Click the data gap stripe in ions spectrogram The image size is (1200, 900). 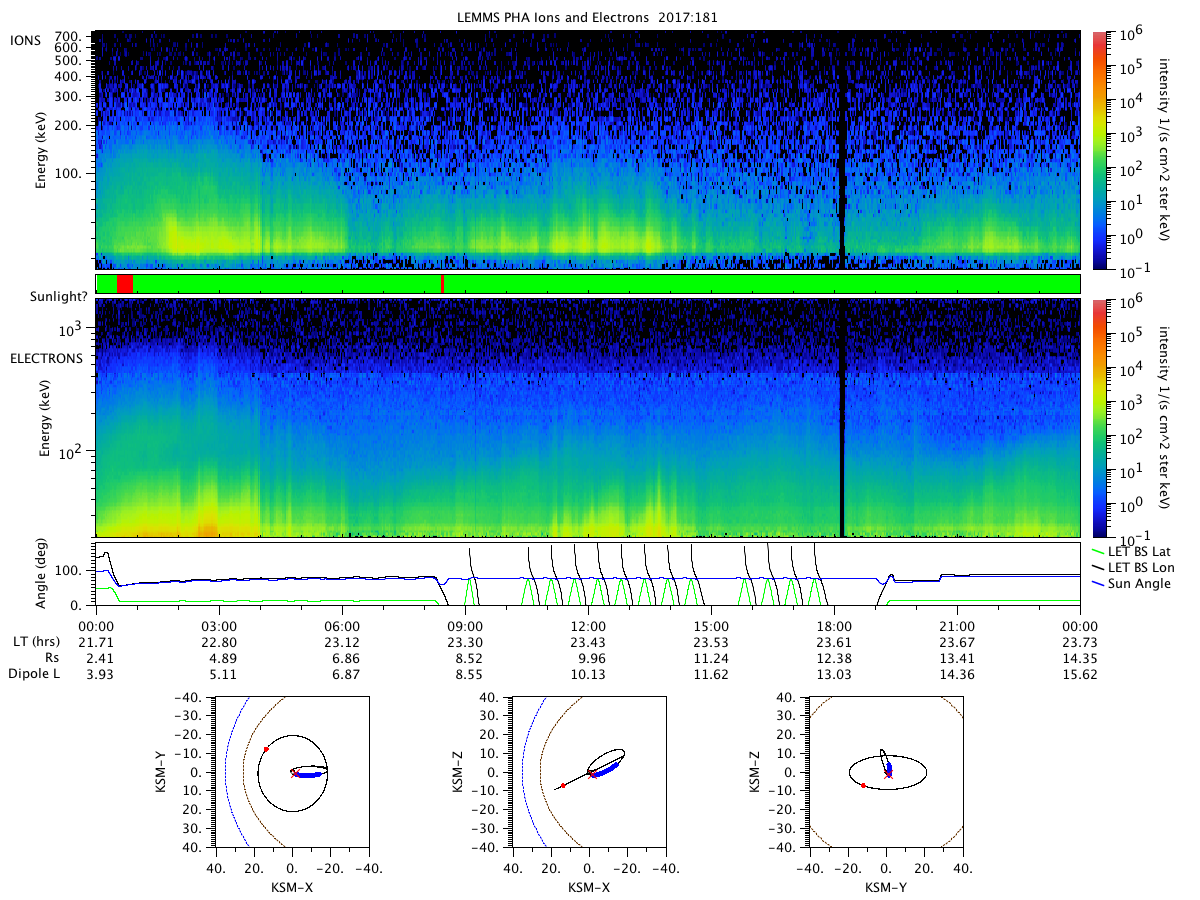842,150
